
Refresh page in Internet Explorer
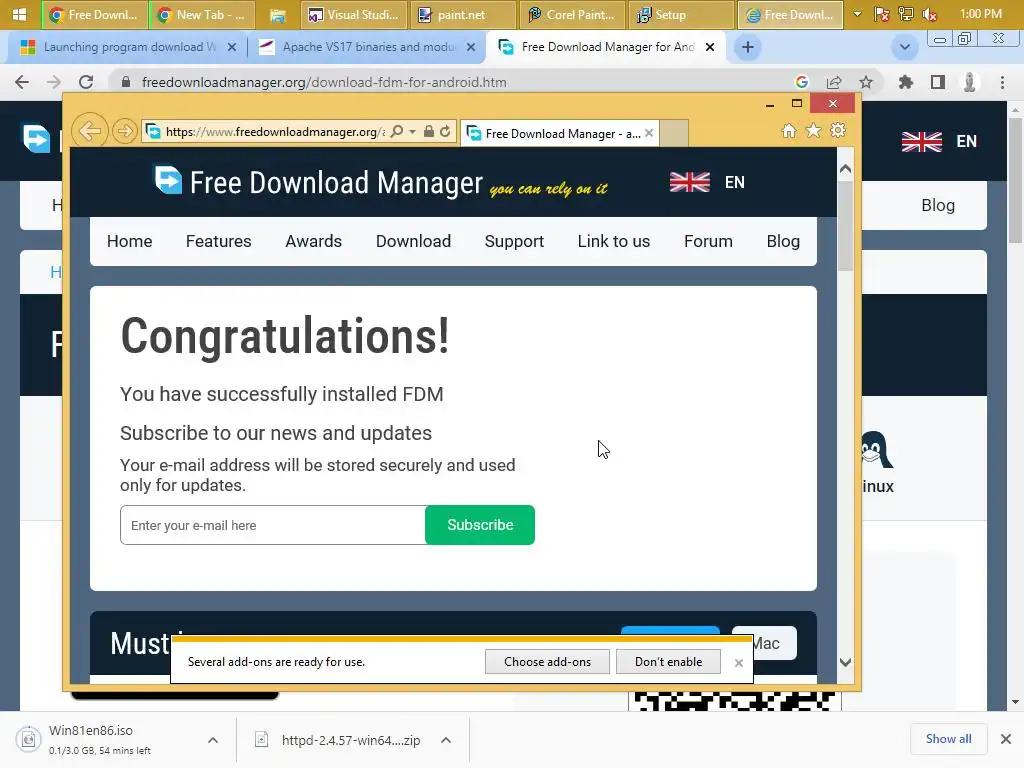click(x=445, y=131)
